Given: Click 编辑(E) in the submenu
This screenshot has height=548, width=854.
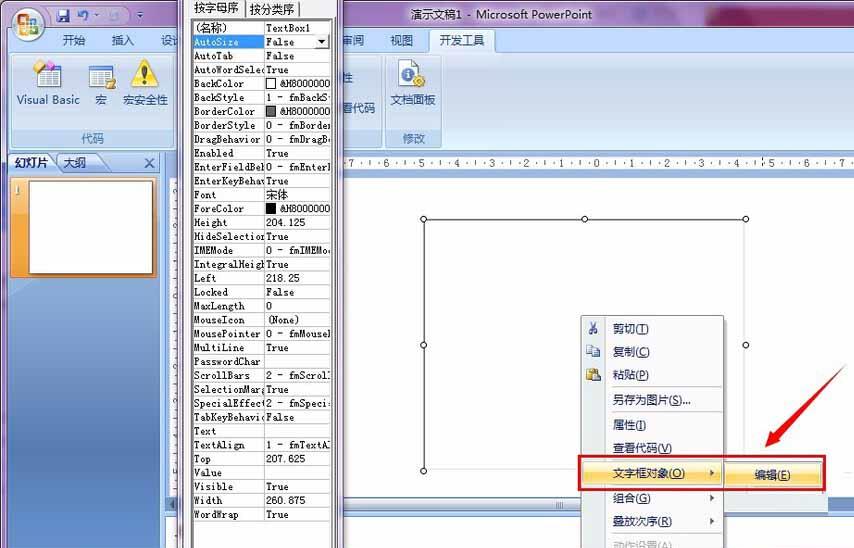Looking at the screenshot, I should [772, 475].
